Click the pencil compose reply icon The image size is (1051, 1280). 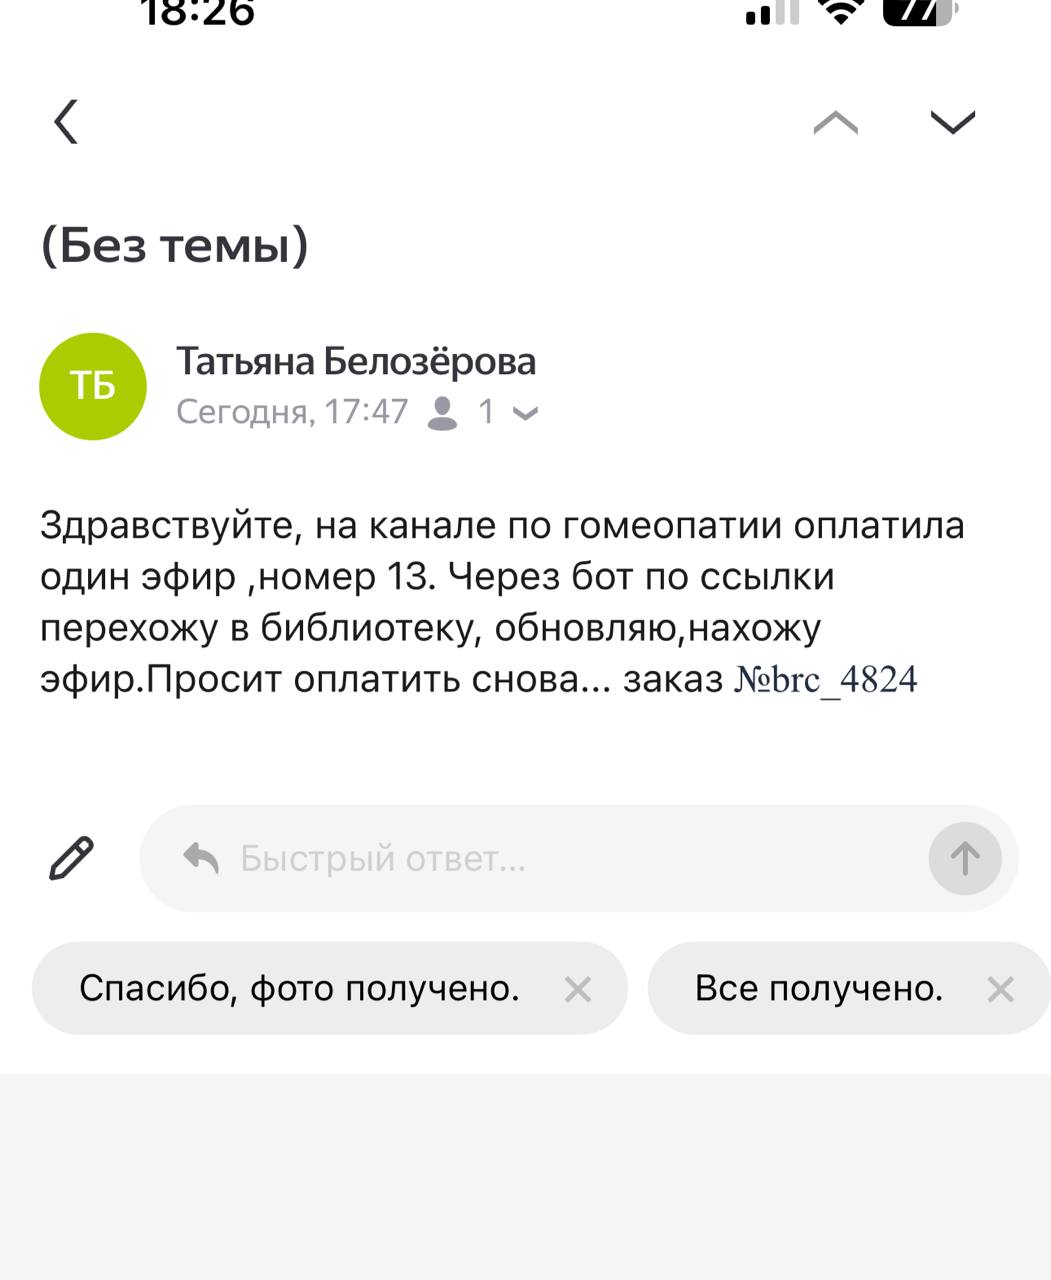point(72,858)
